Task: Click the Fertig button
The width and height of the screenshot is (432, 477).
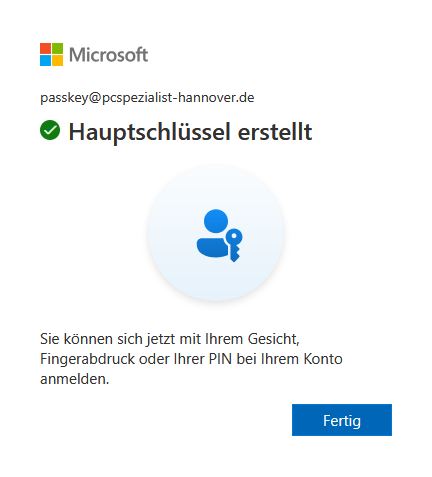Action: [x=342, y=420]
